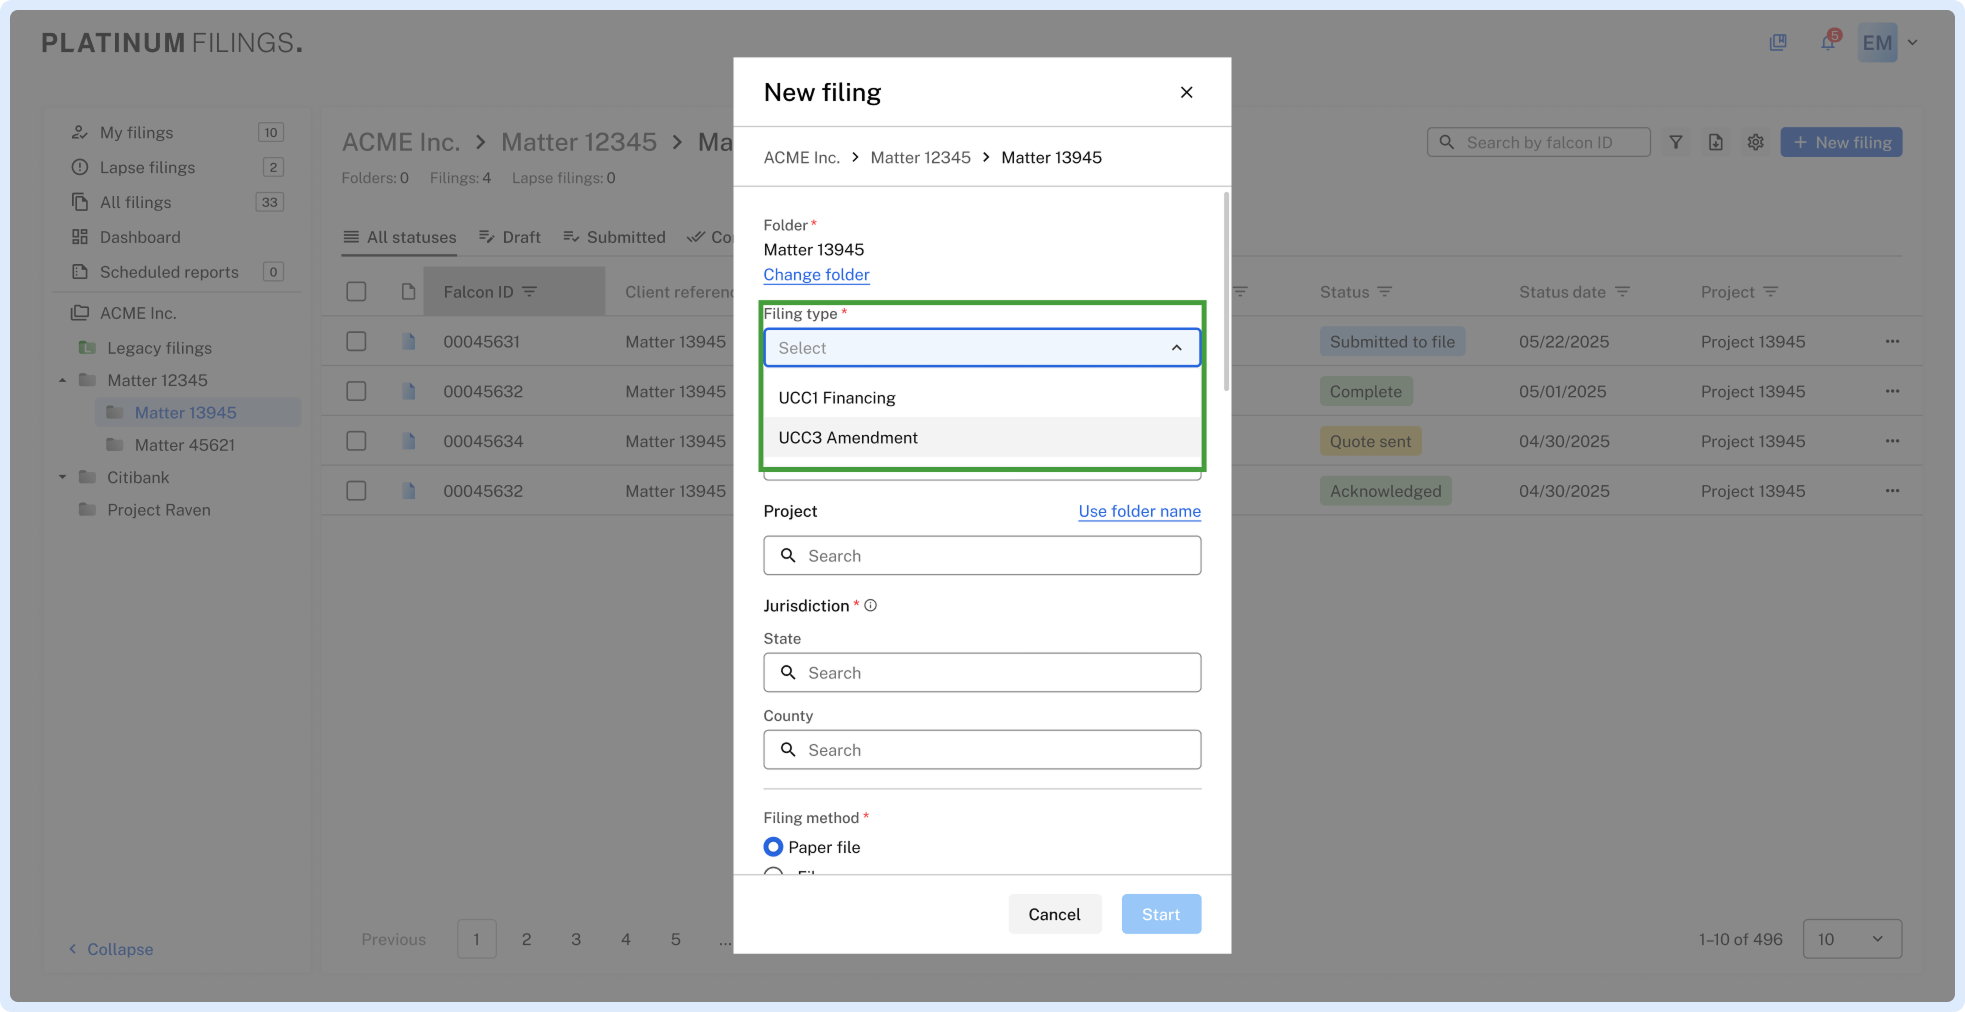Open the rows-per-page 10 dropdown
The width and height of the screenshot is (1965, 1012).
tap(1852, 939)
